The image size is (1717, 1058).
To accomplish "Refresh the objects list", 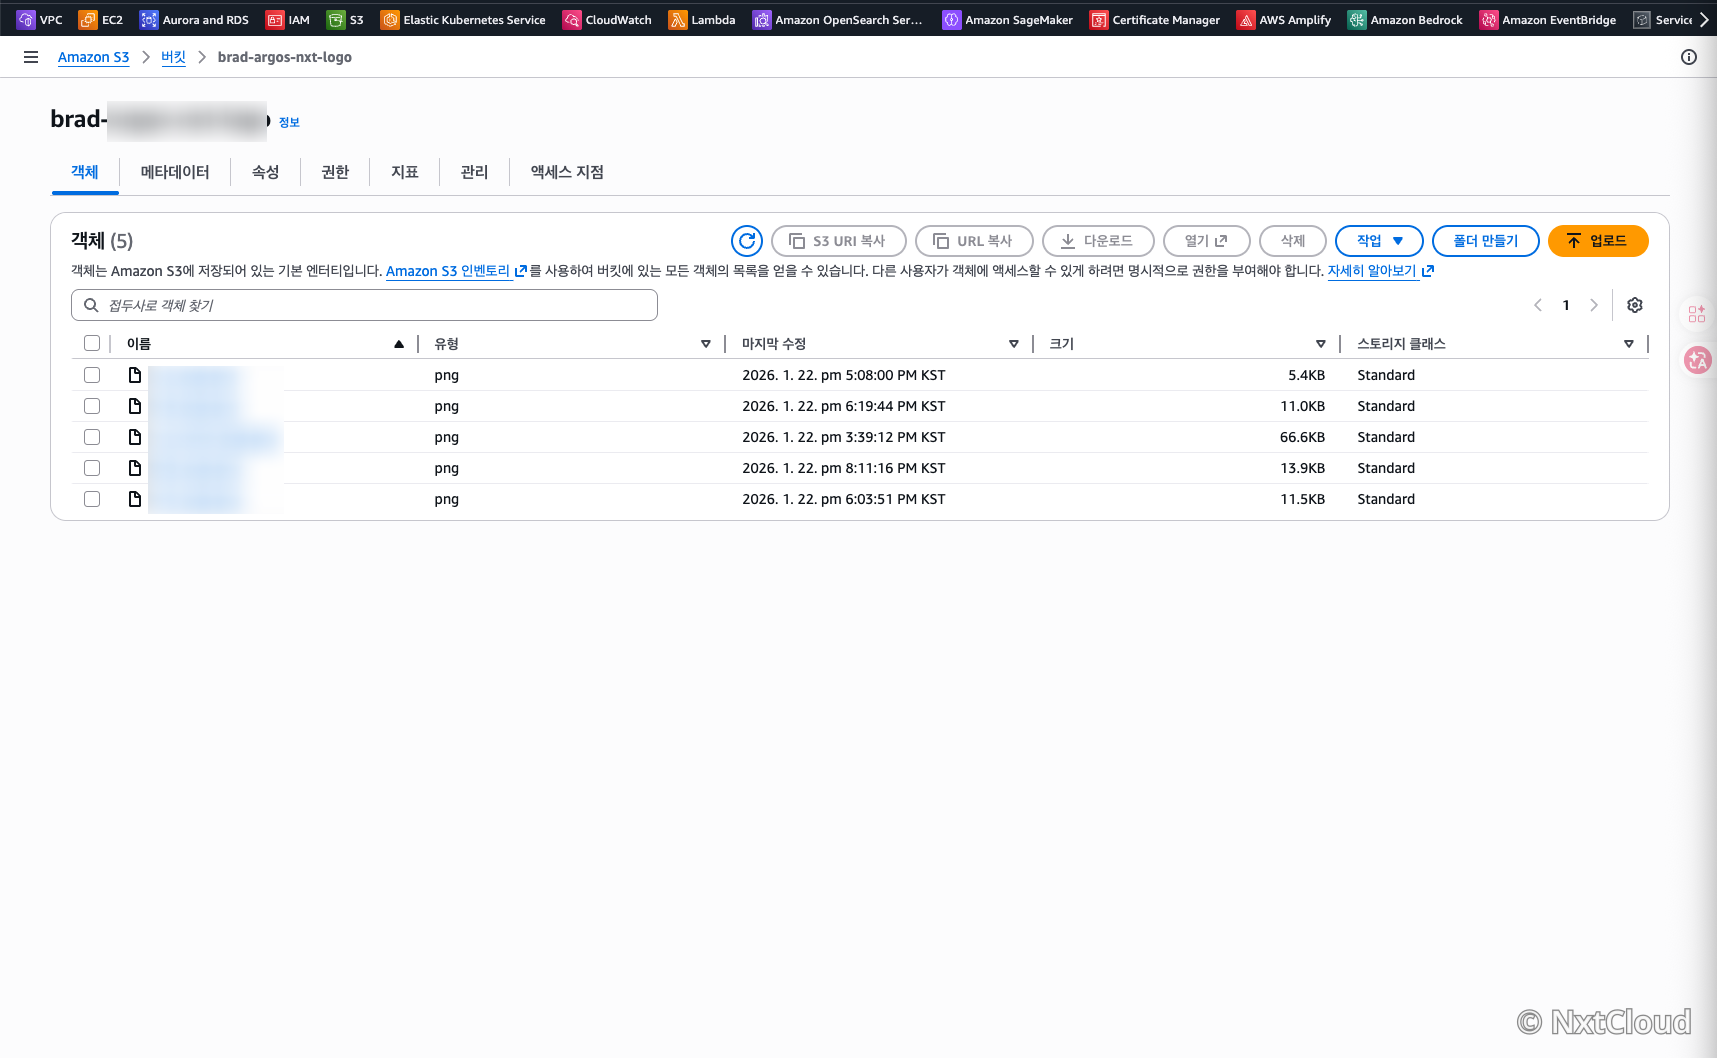I will tap(747, 241).
